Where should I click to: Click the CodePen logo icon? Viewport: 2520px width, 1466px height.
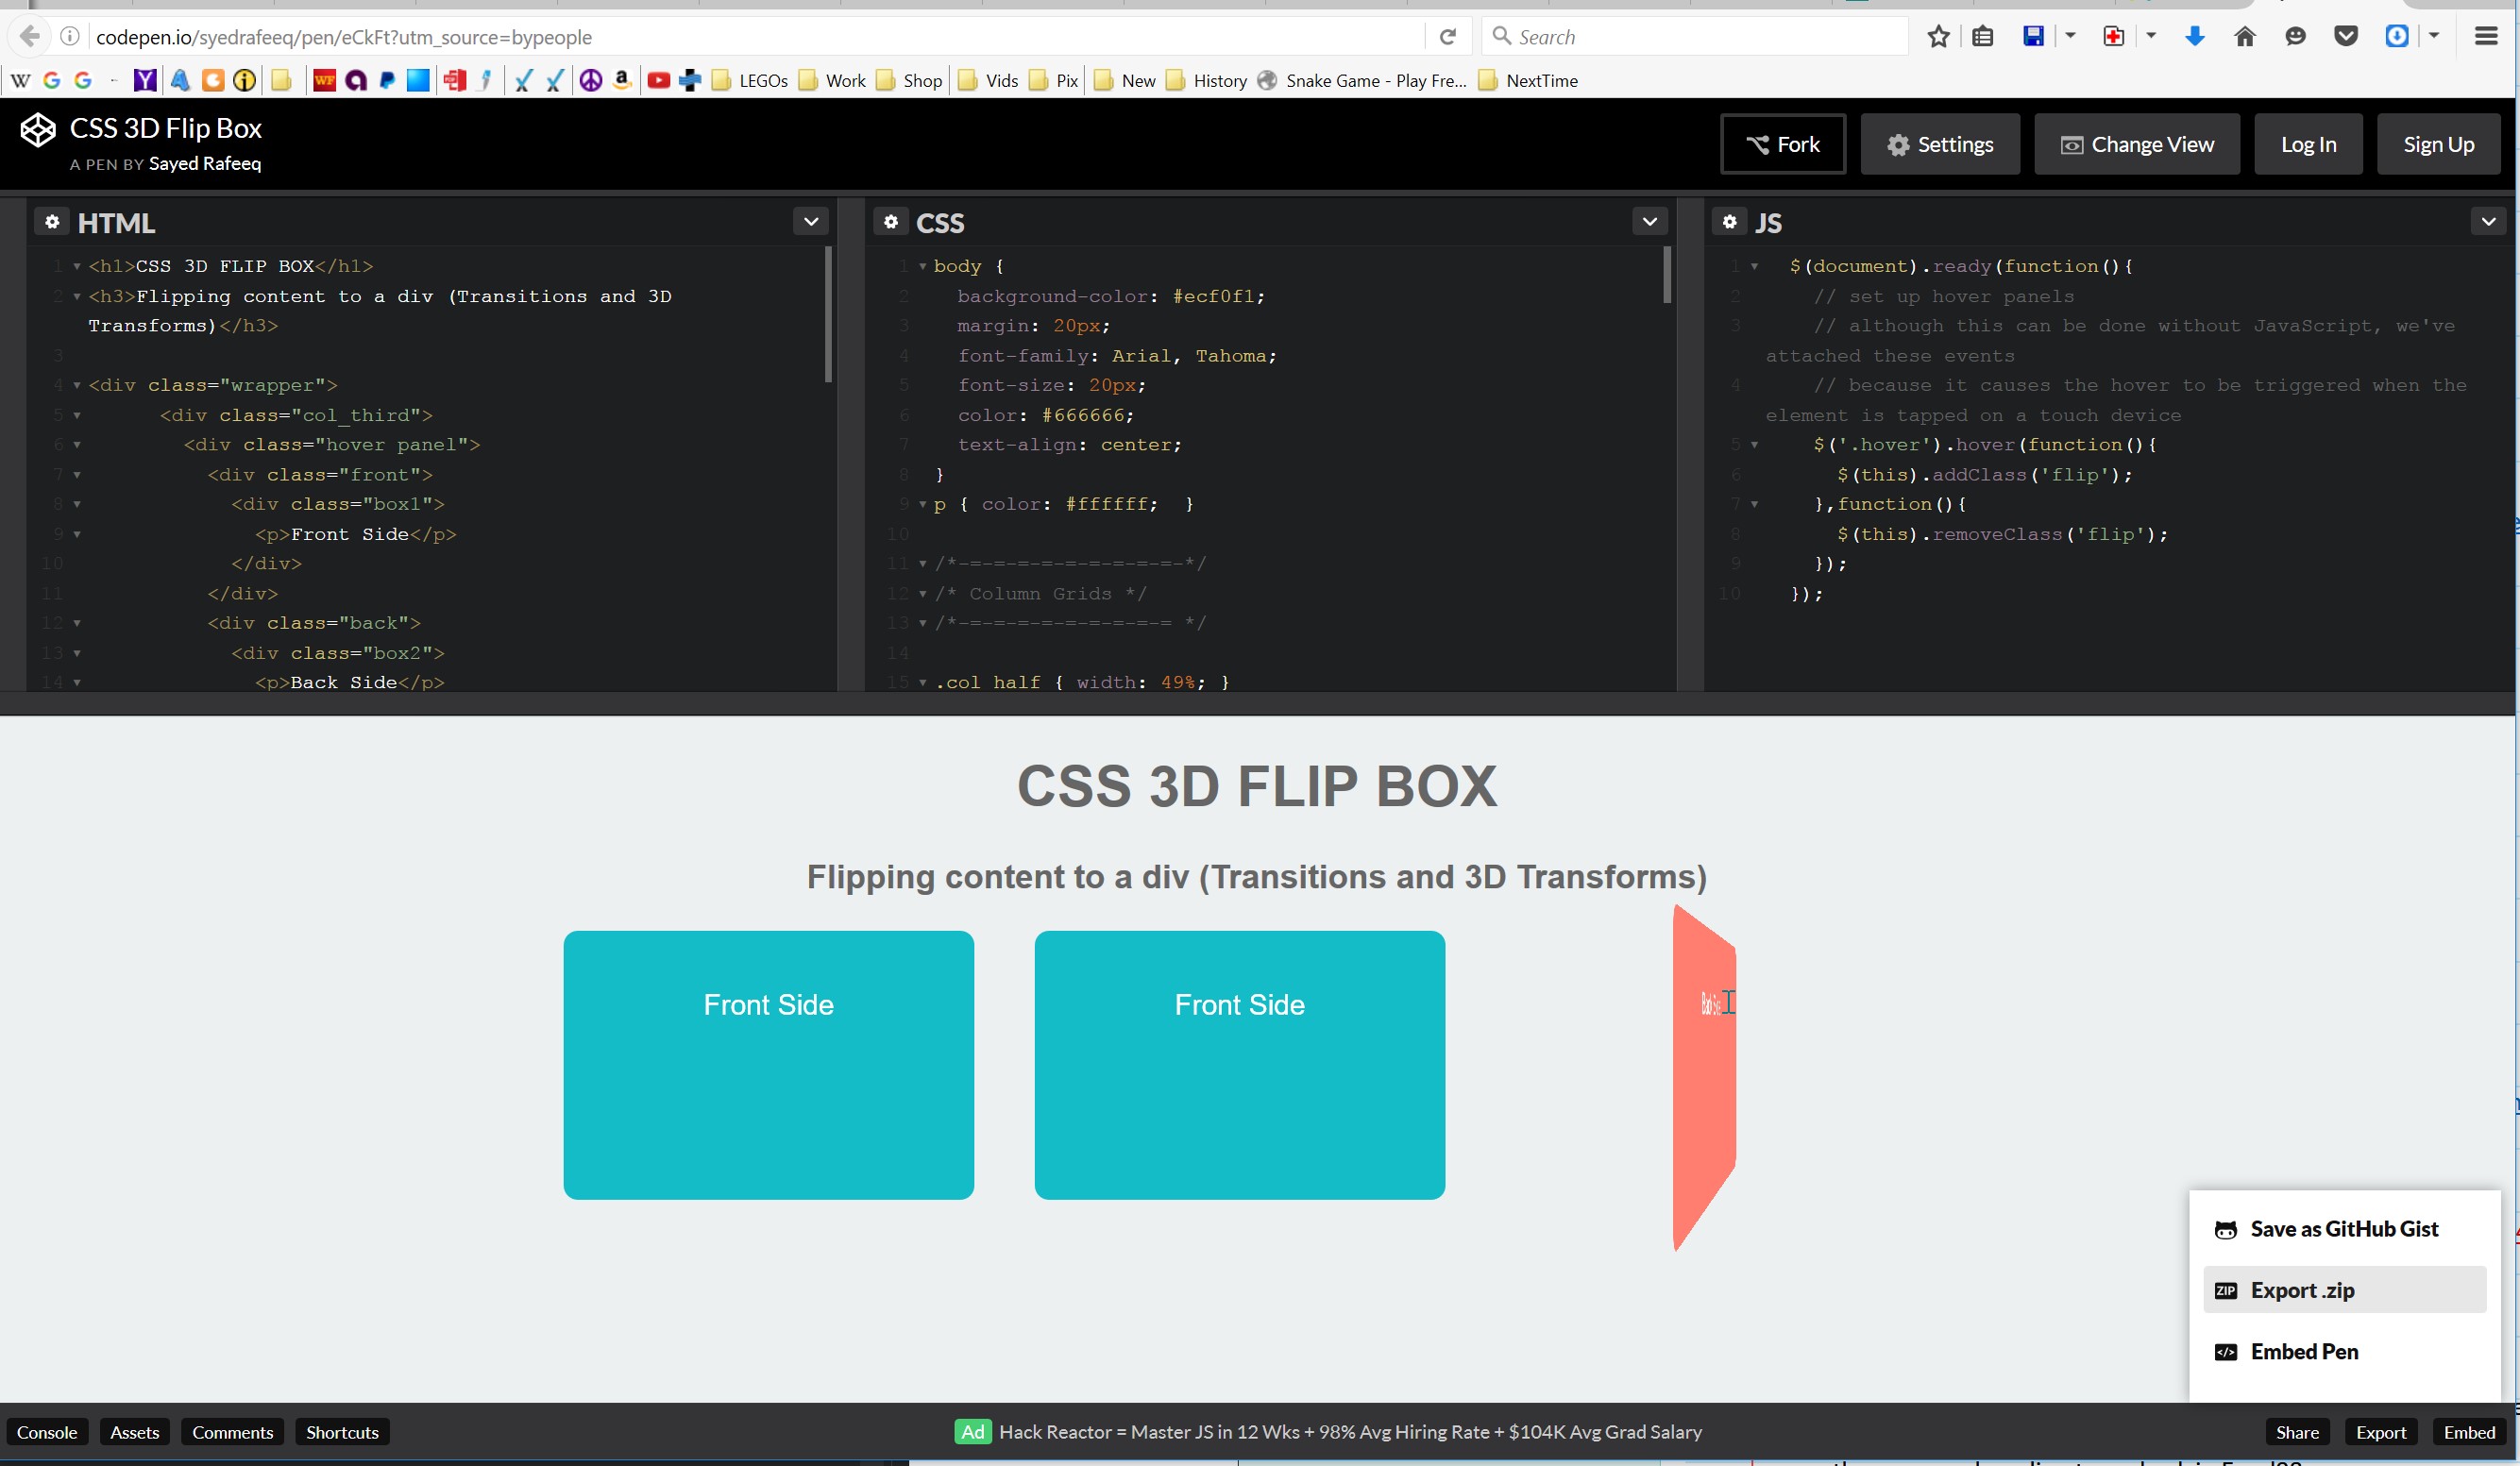38,131
